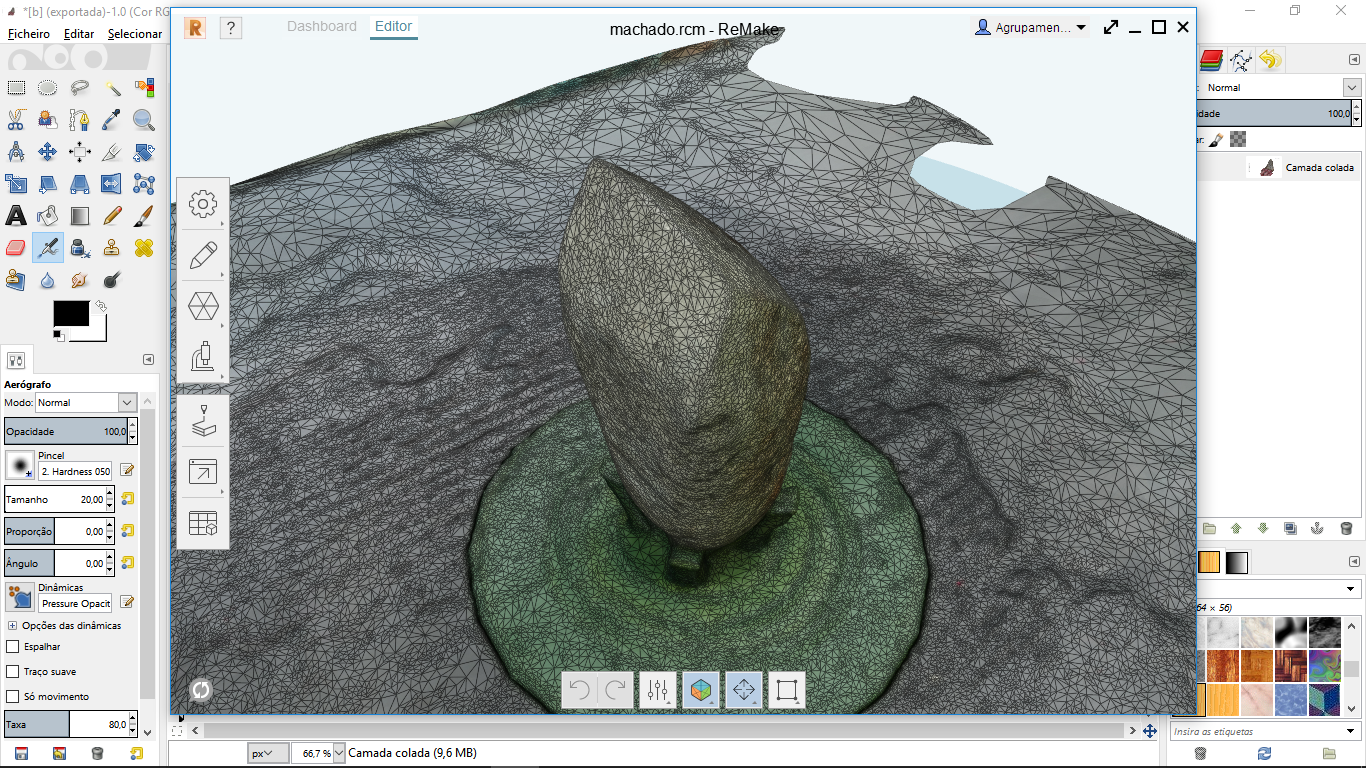Open tool options panel menu arrow
1366x768 pixels.
coord(148,359)
